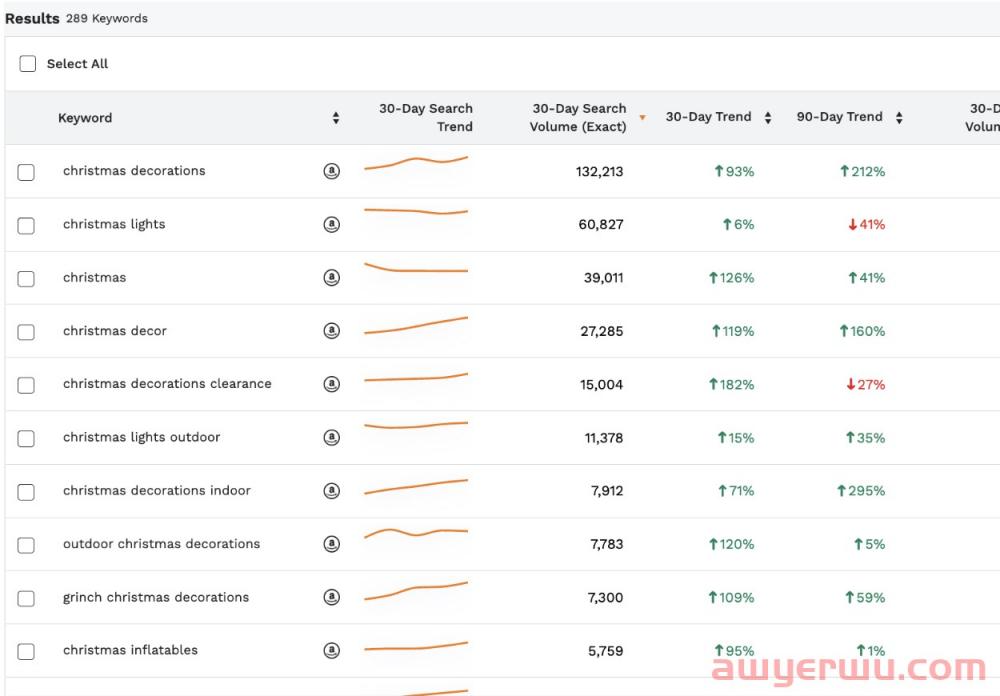The height and width of the screenshot is (696, 1000).
Task: Click Amazon icon for christmas inflatables
Action: pos(332,651)
